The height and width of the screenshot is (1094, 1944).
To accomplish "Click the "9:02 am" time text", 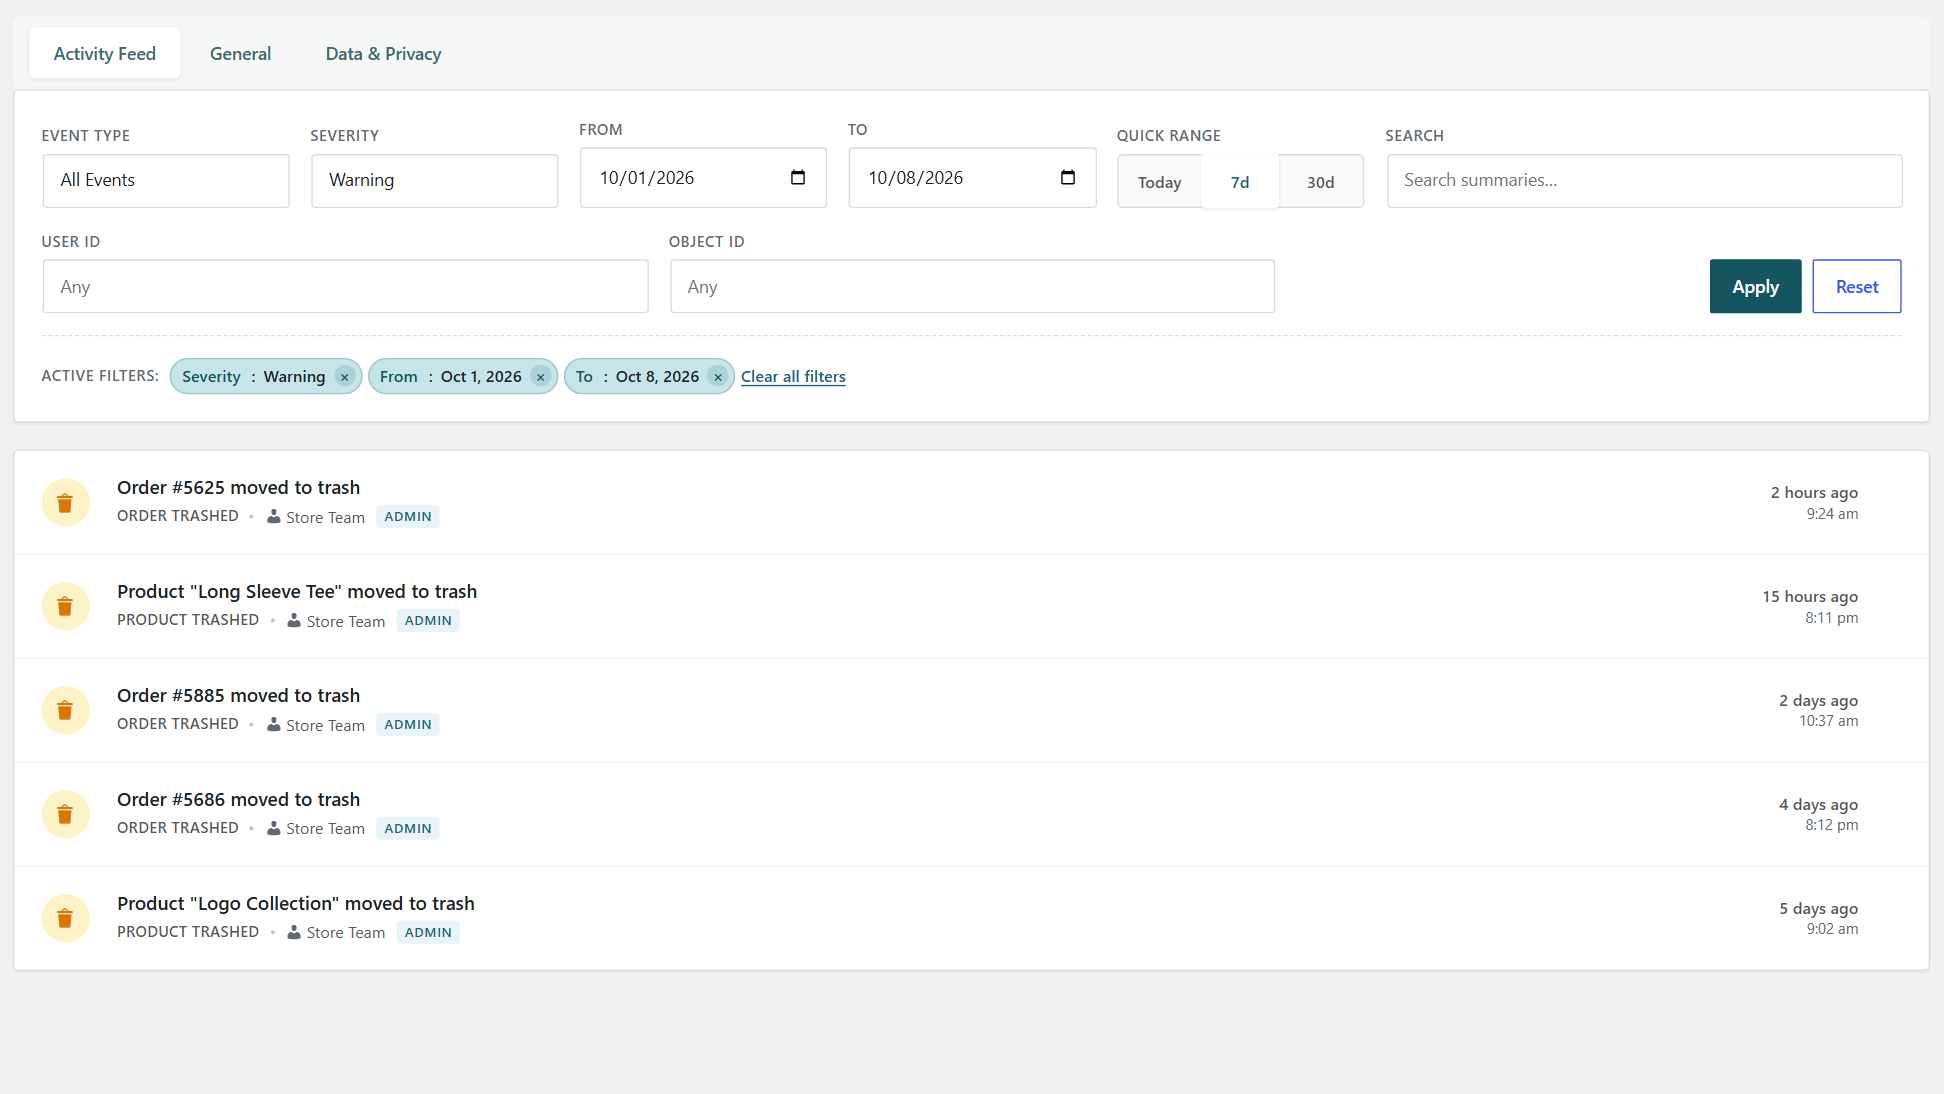I will [1832, 929].
